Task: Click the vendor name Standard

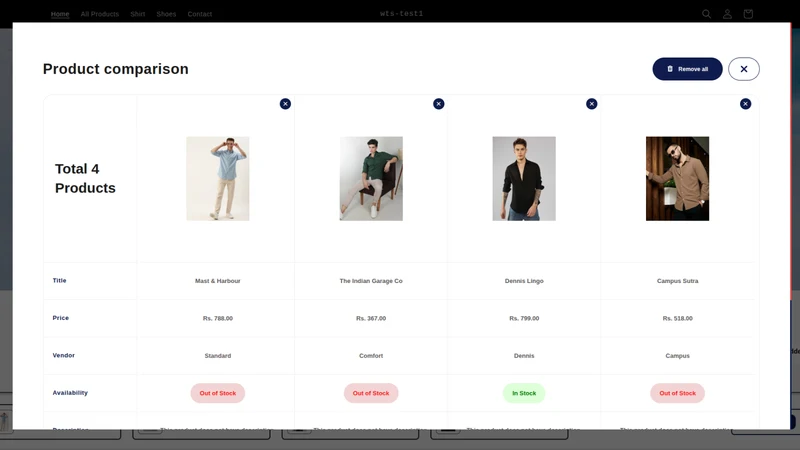Action: pos(218,356)
